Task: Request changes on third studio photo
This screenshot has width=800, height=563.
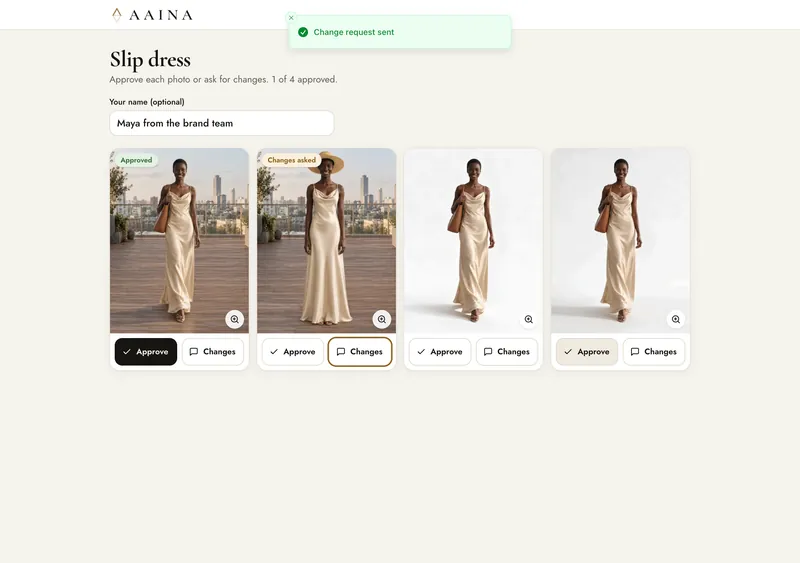Action: click(507, 352)
